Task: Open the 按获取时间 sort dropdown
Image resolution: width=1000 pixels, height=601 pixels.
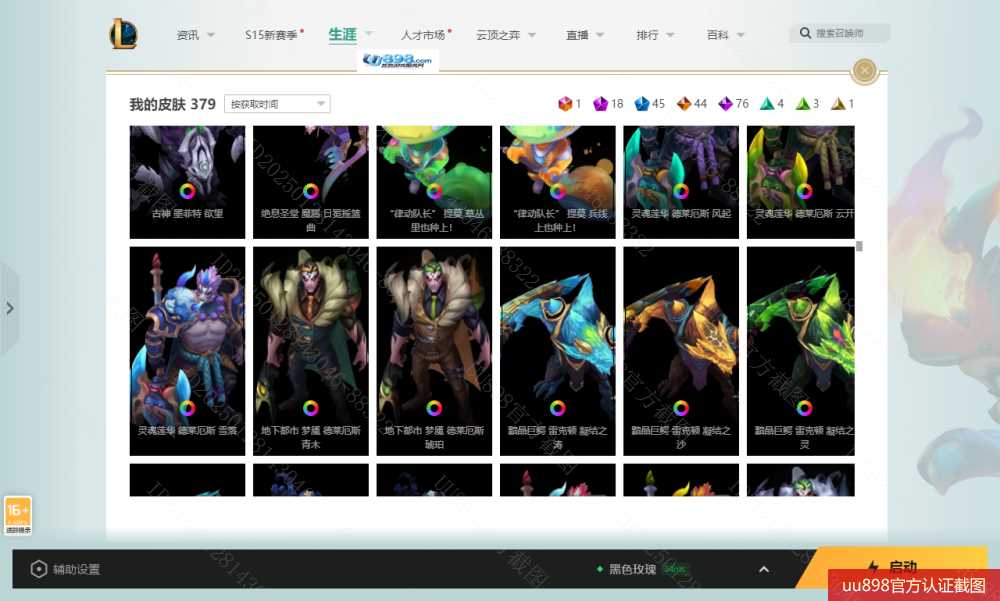Action: pyautogui.click(x=277, y=103)
